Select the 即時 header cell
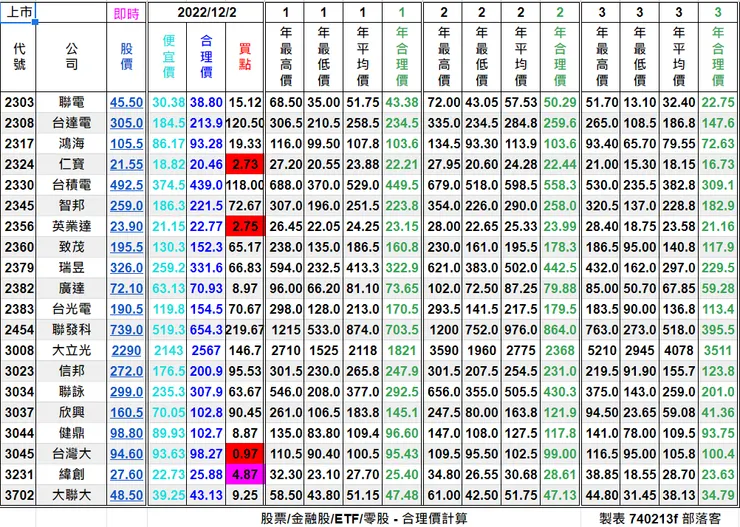 [126, 13]
